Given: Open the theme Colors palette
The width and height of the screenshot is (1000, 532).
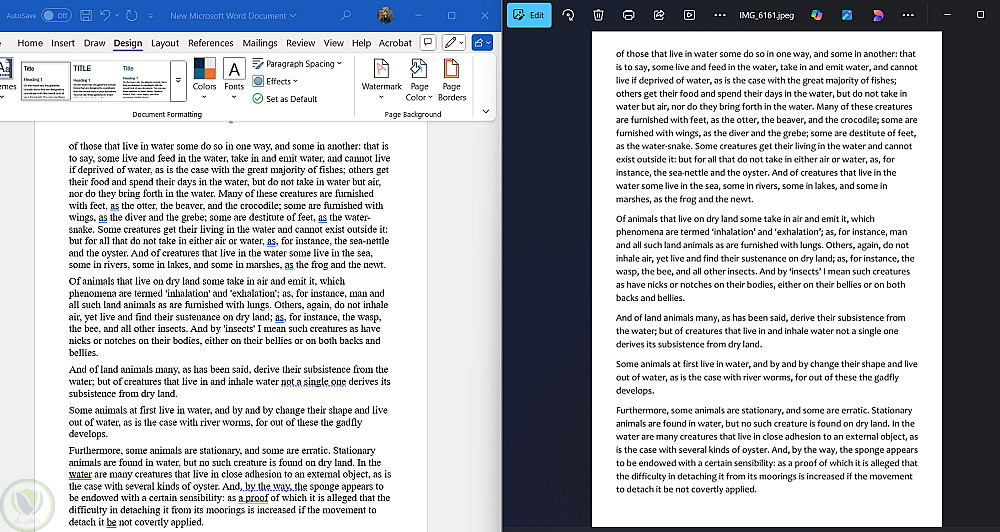Looking at the screenshot, I should [204, 78].
